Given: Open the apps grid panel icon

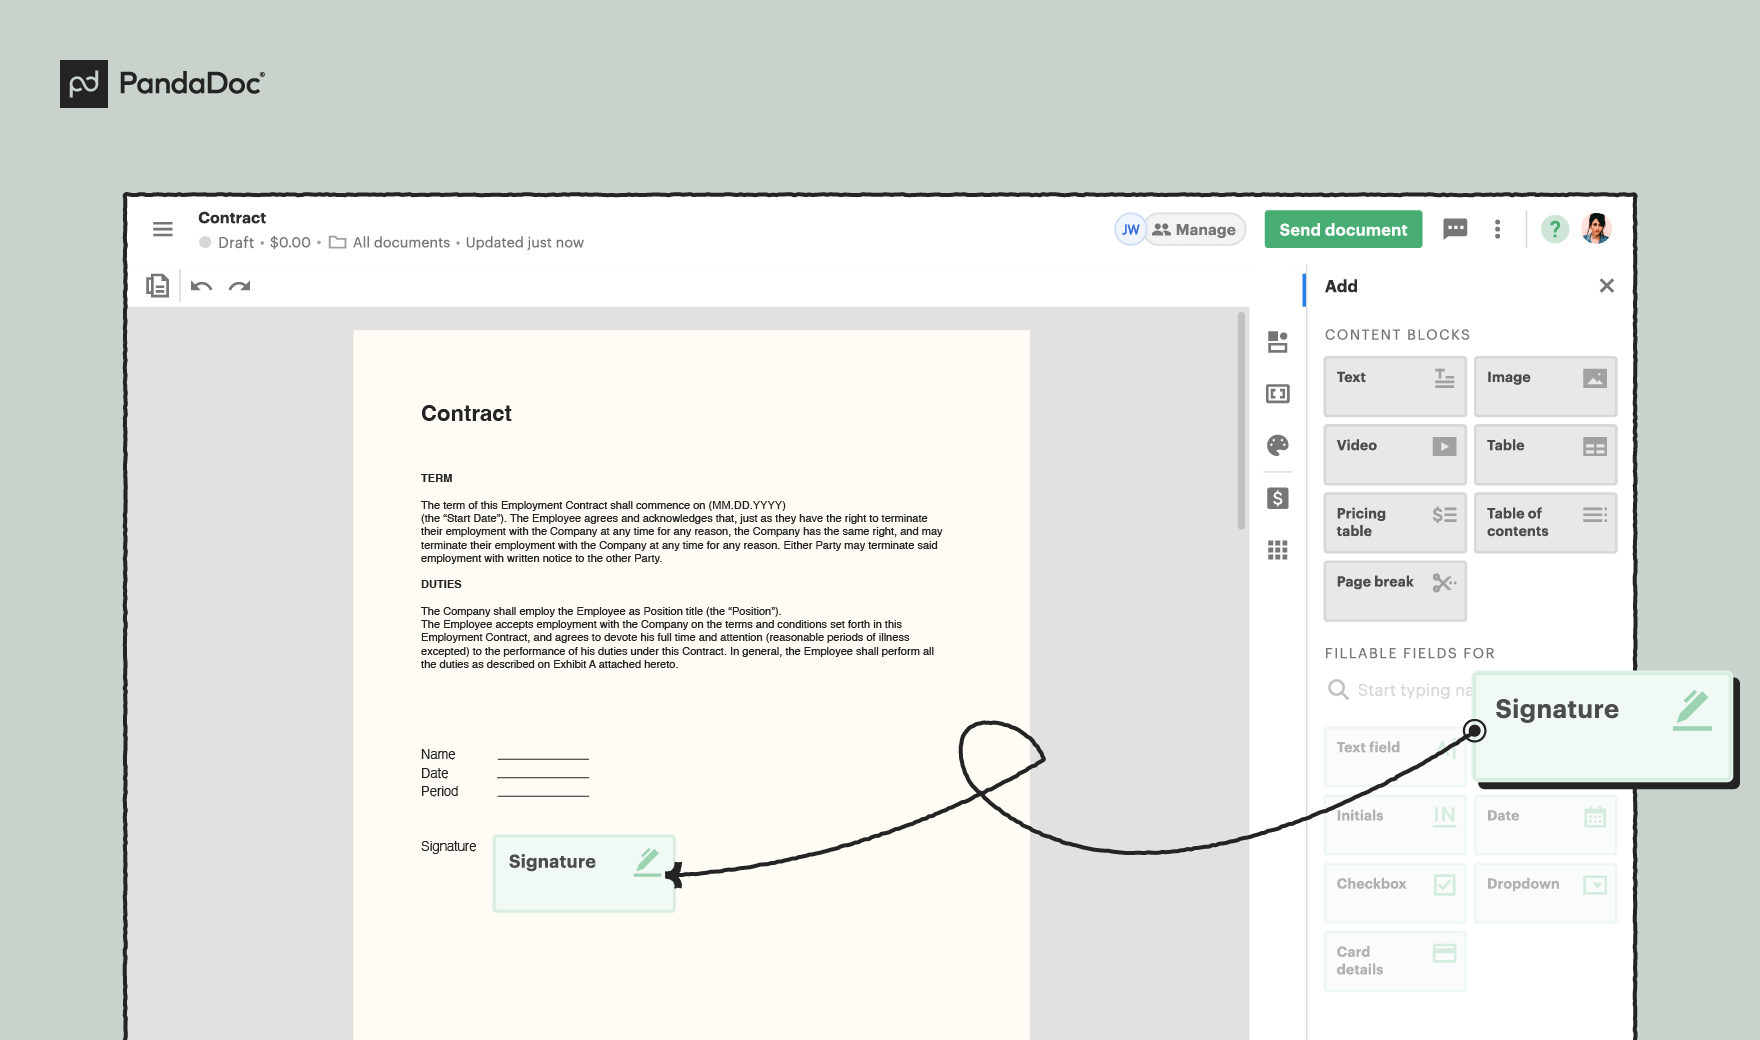Looking at the screenshot, I should [x=1278, y=550].
